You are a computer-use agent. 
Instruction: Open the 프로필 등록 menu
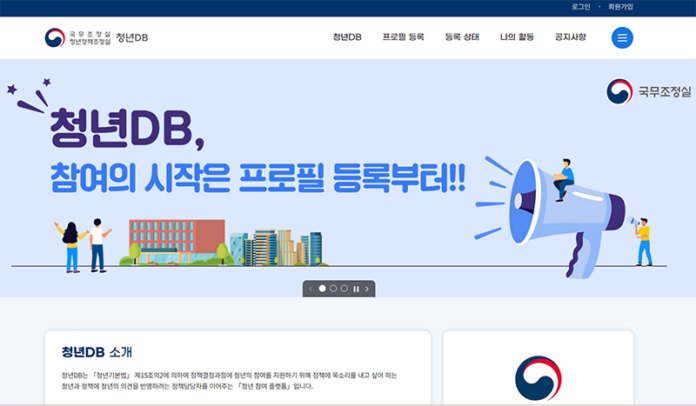click(x=403, y=38)
